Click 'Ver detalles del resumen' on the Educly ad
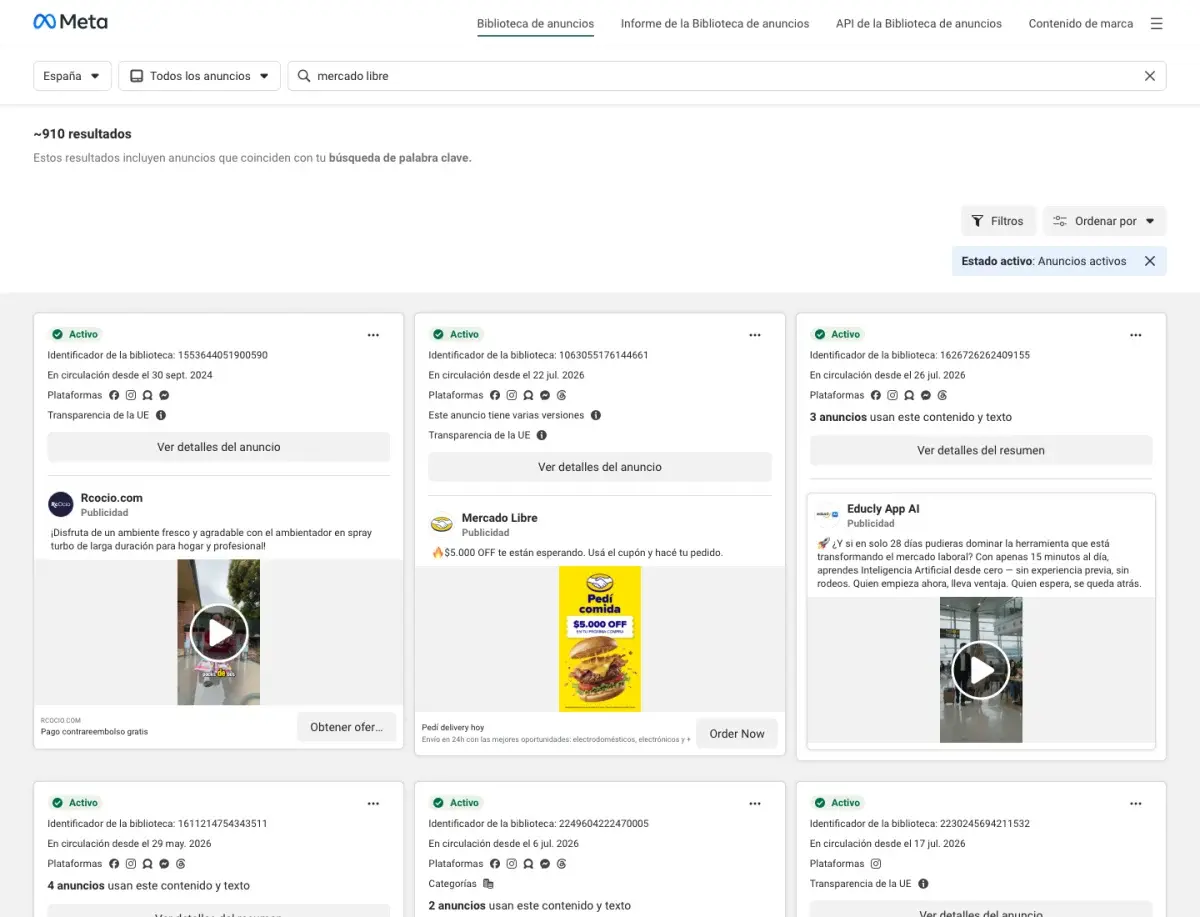1200x917 pixels. 981,450
